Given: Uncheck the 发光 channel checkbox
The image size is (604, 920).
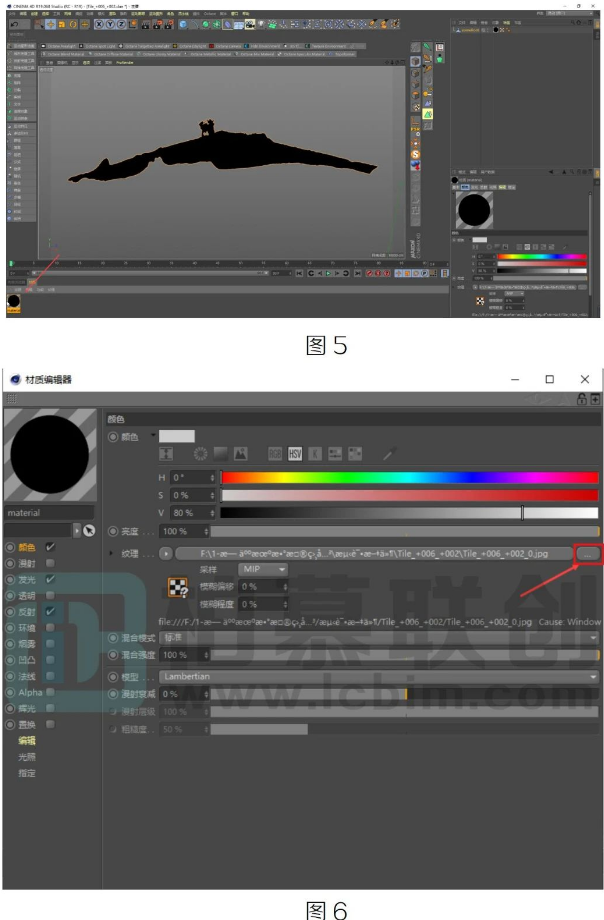Looking at the screenshot, I should click(x=50, y=579).
